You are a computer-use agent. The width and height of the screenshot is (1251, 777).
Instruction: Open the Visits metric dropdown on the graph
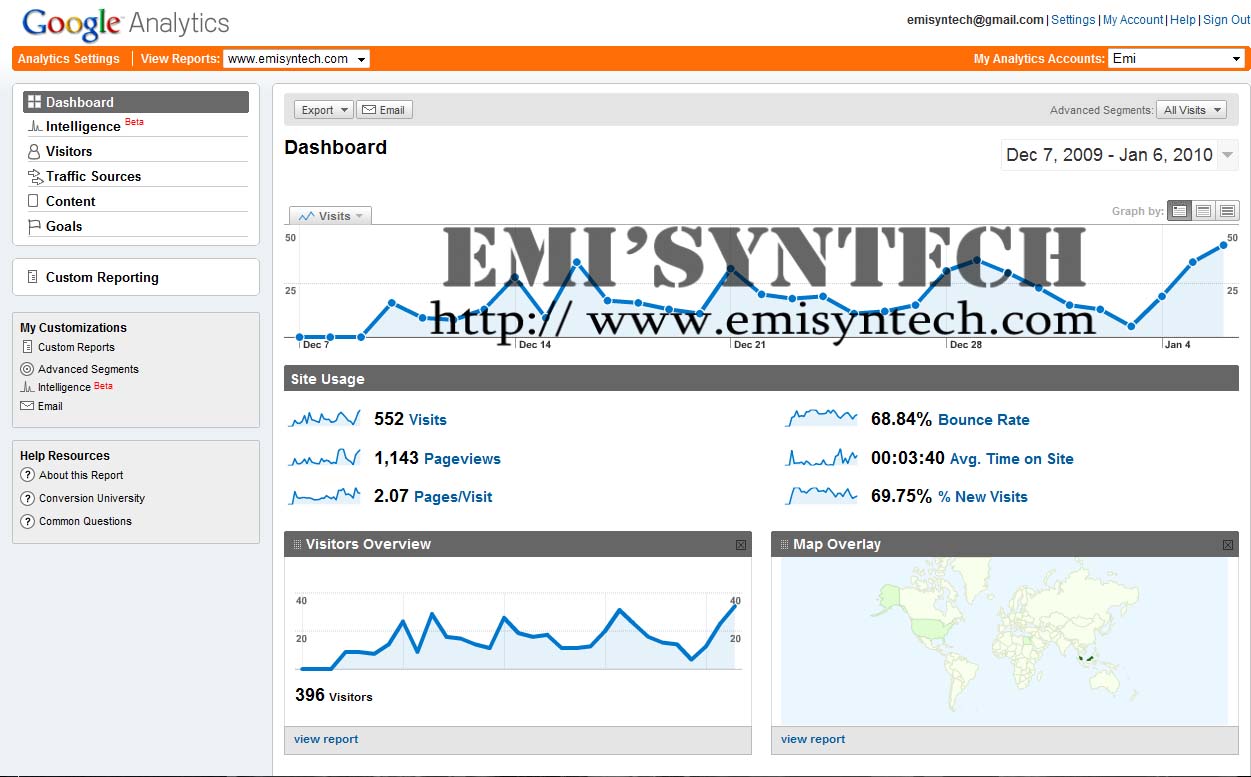pos(330,215)
